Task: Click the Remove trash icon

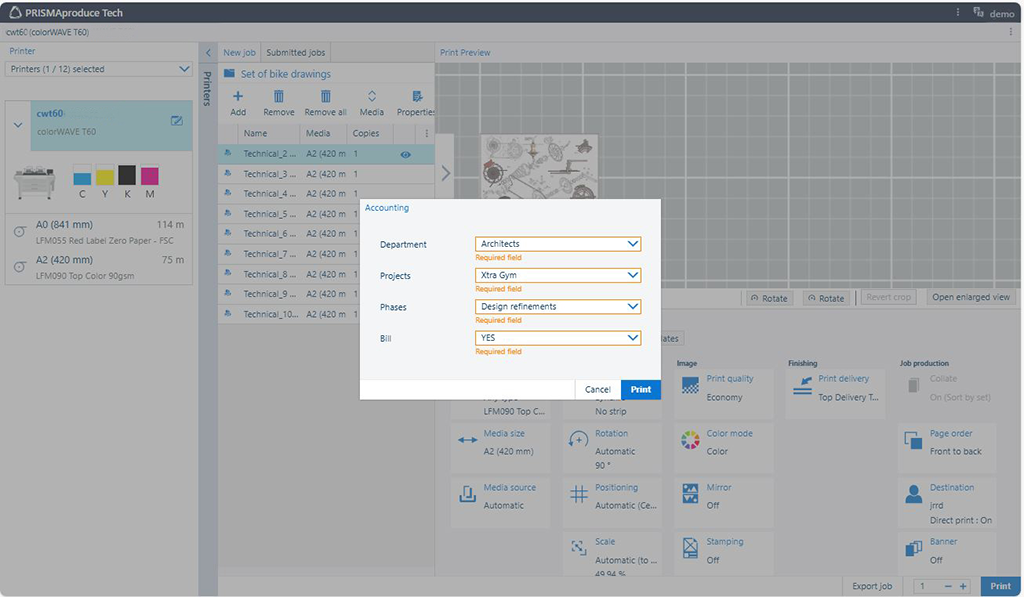Action: pyautogui.click(x=278, y=97)
